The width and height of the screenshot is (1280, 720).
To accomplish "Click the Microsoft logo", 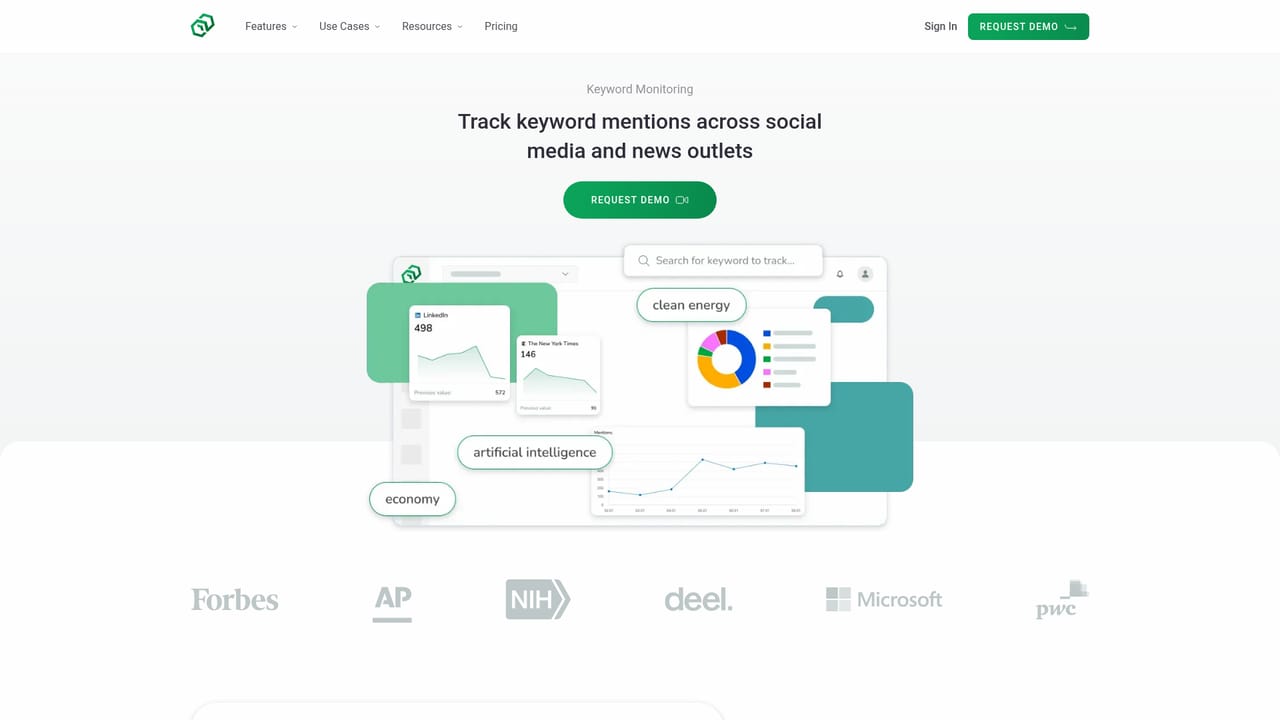I will tap(884, 599).
